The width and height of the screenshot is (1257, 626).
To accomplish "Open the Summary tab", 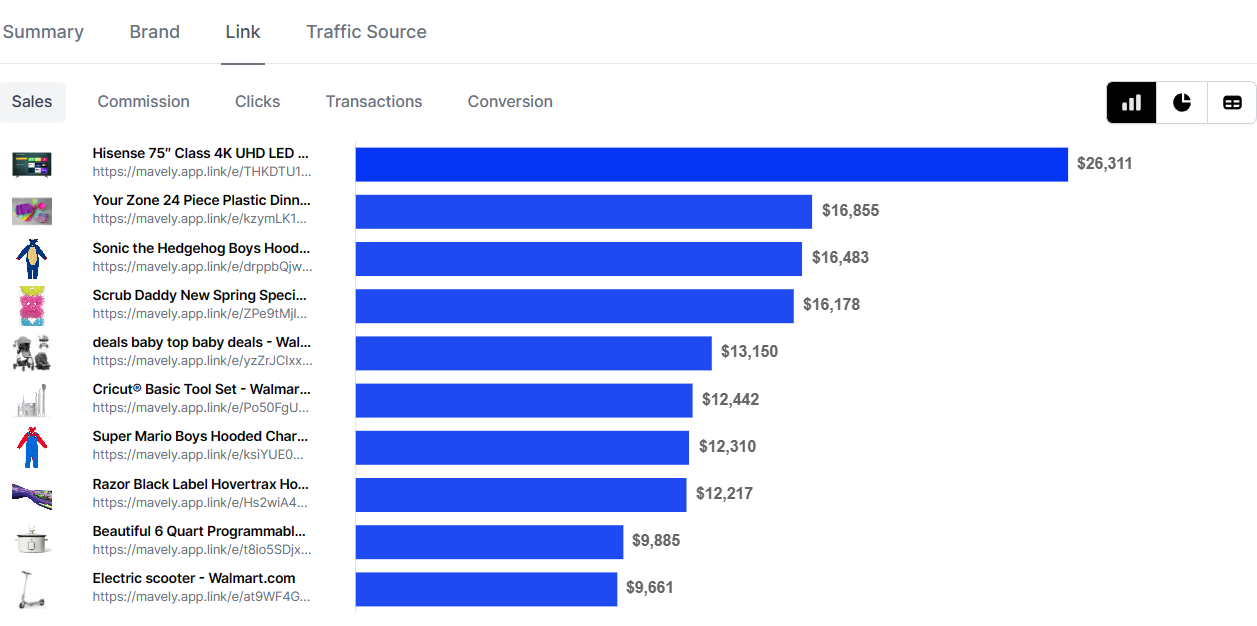I will coord(43,32).
